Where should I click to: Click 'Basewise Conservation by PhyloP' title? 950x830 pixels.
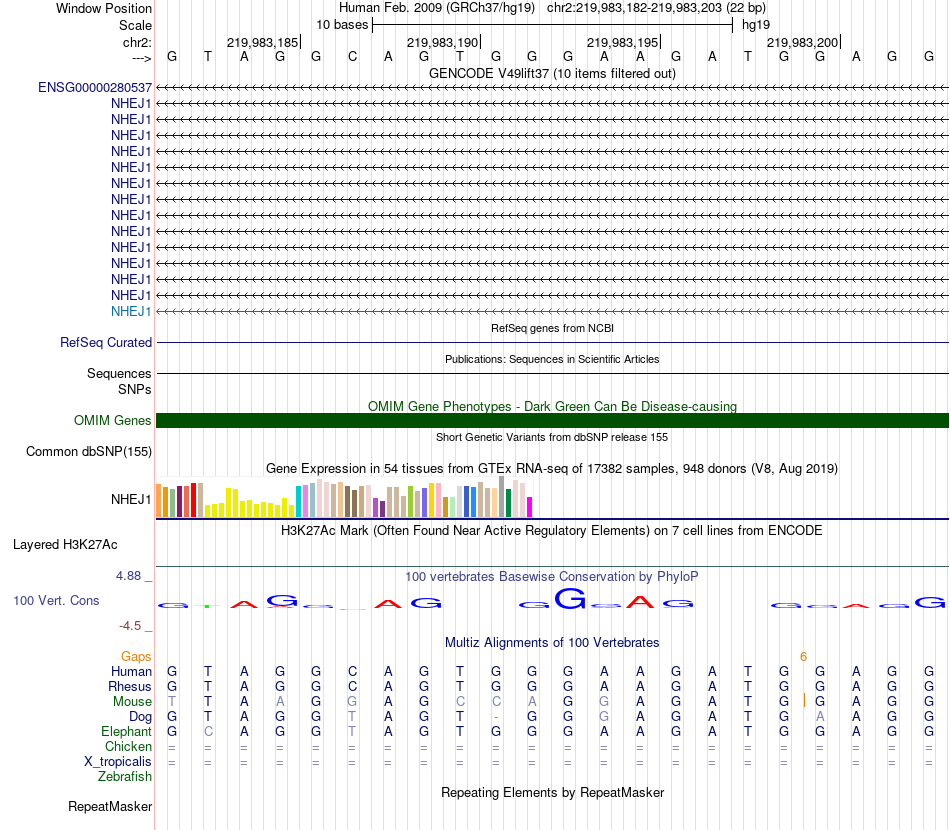click(x=552, y=576)
